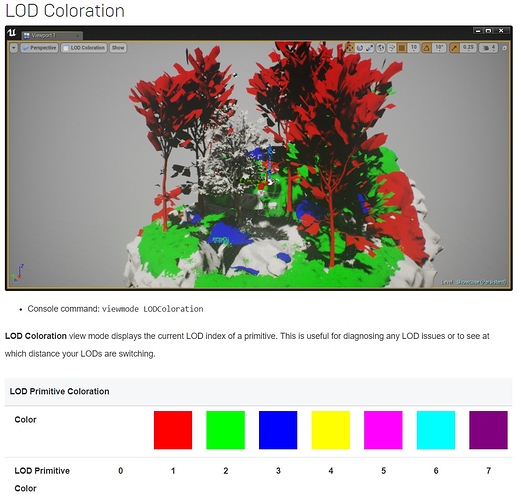This screenshot has width=521, height=500.
Task: Click the Unreal Engine logo
Action: pos(12,33)
